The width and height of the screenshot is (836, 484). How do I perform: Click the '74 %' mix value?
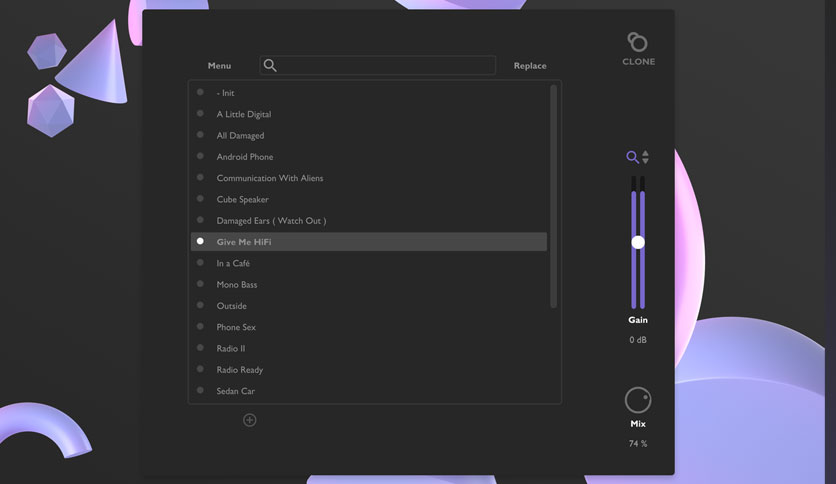pos(638,443)
